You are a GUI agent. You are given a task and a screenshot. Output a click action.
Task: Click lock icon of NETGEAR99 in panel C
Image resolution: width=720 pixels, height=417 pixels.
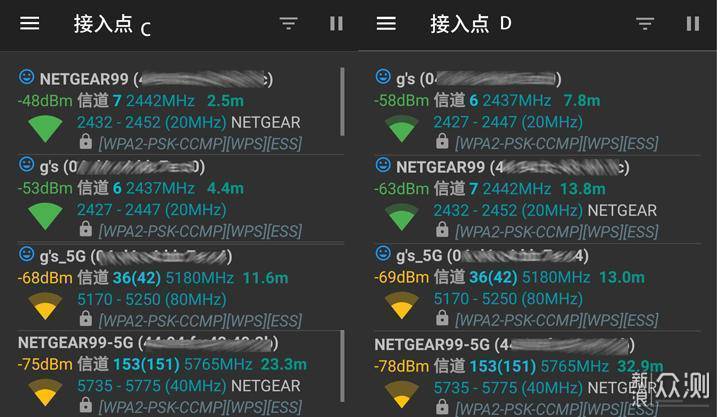(x=85, y=141)
